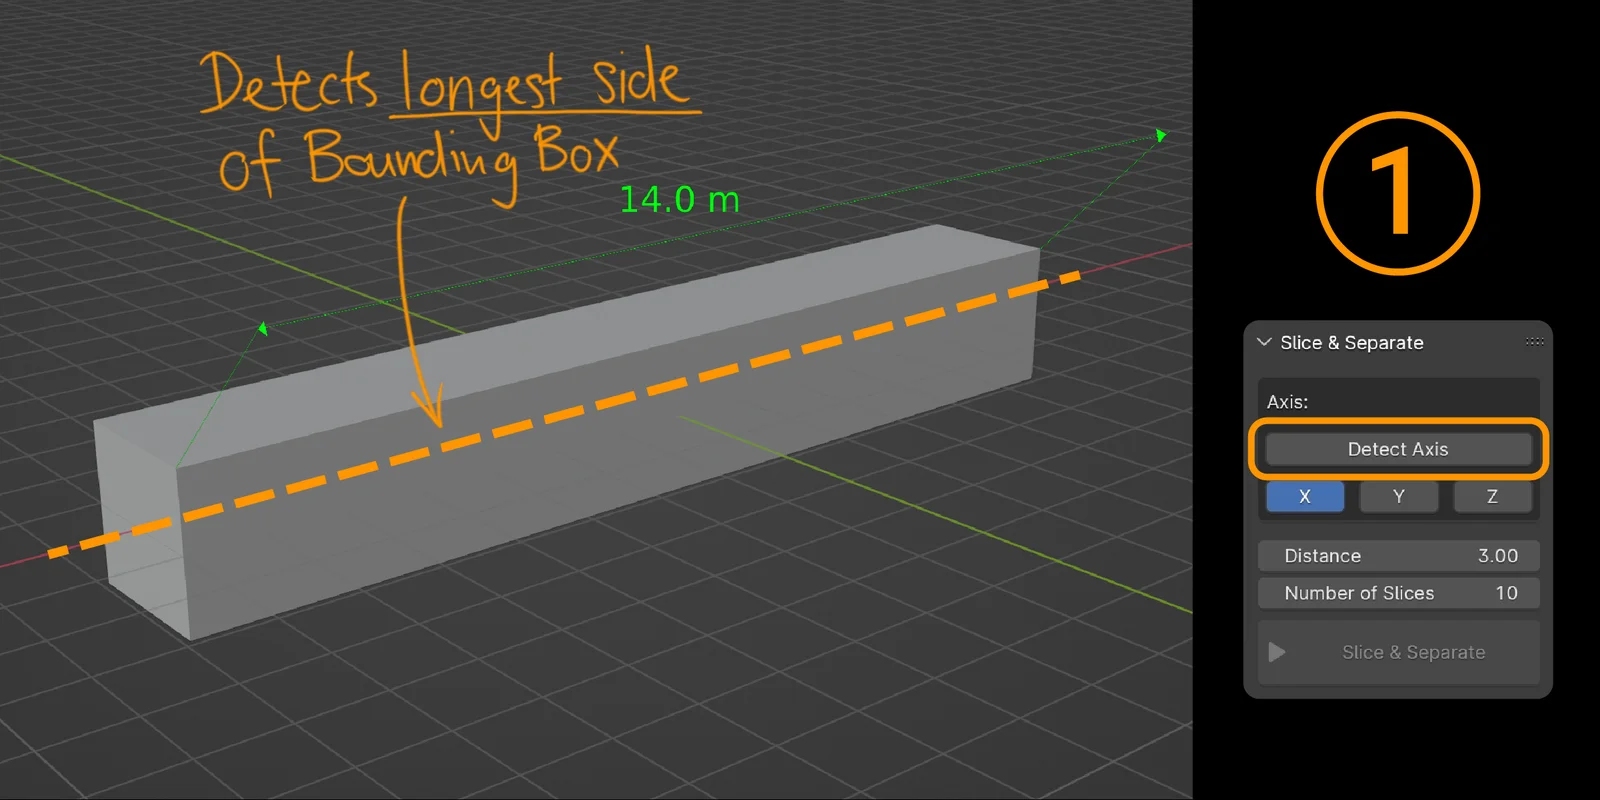Click the Distance 3.00 field
Viewport: 1600px width, 800px height.
coord(1398,555)
